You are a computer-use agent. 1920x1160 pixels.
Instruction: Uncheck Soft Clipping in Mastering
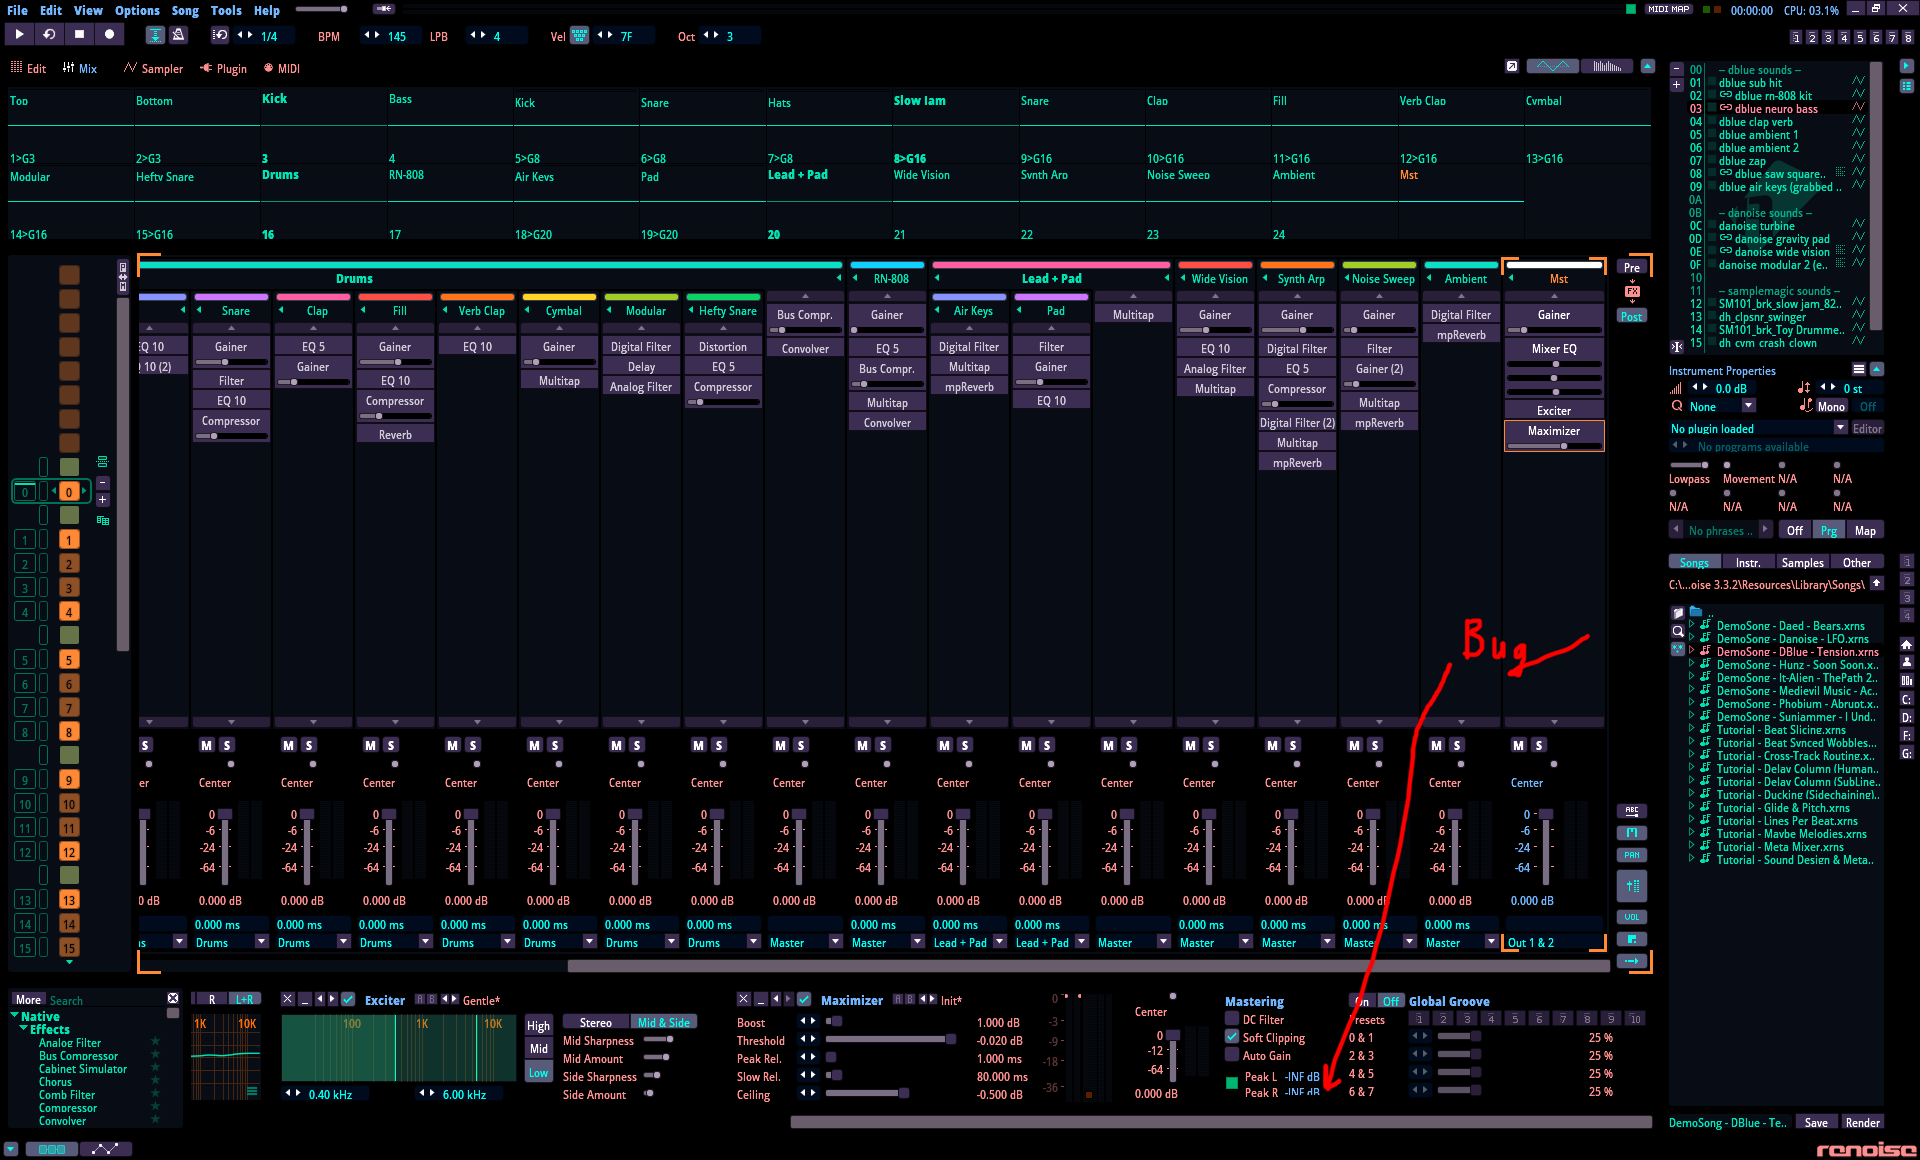(1232, 1037)
